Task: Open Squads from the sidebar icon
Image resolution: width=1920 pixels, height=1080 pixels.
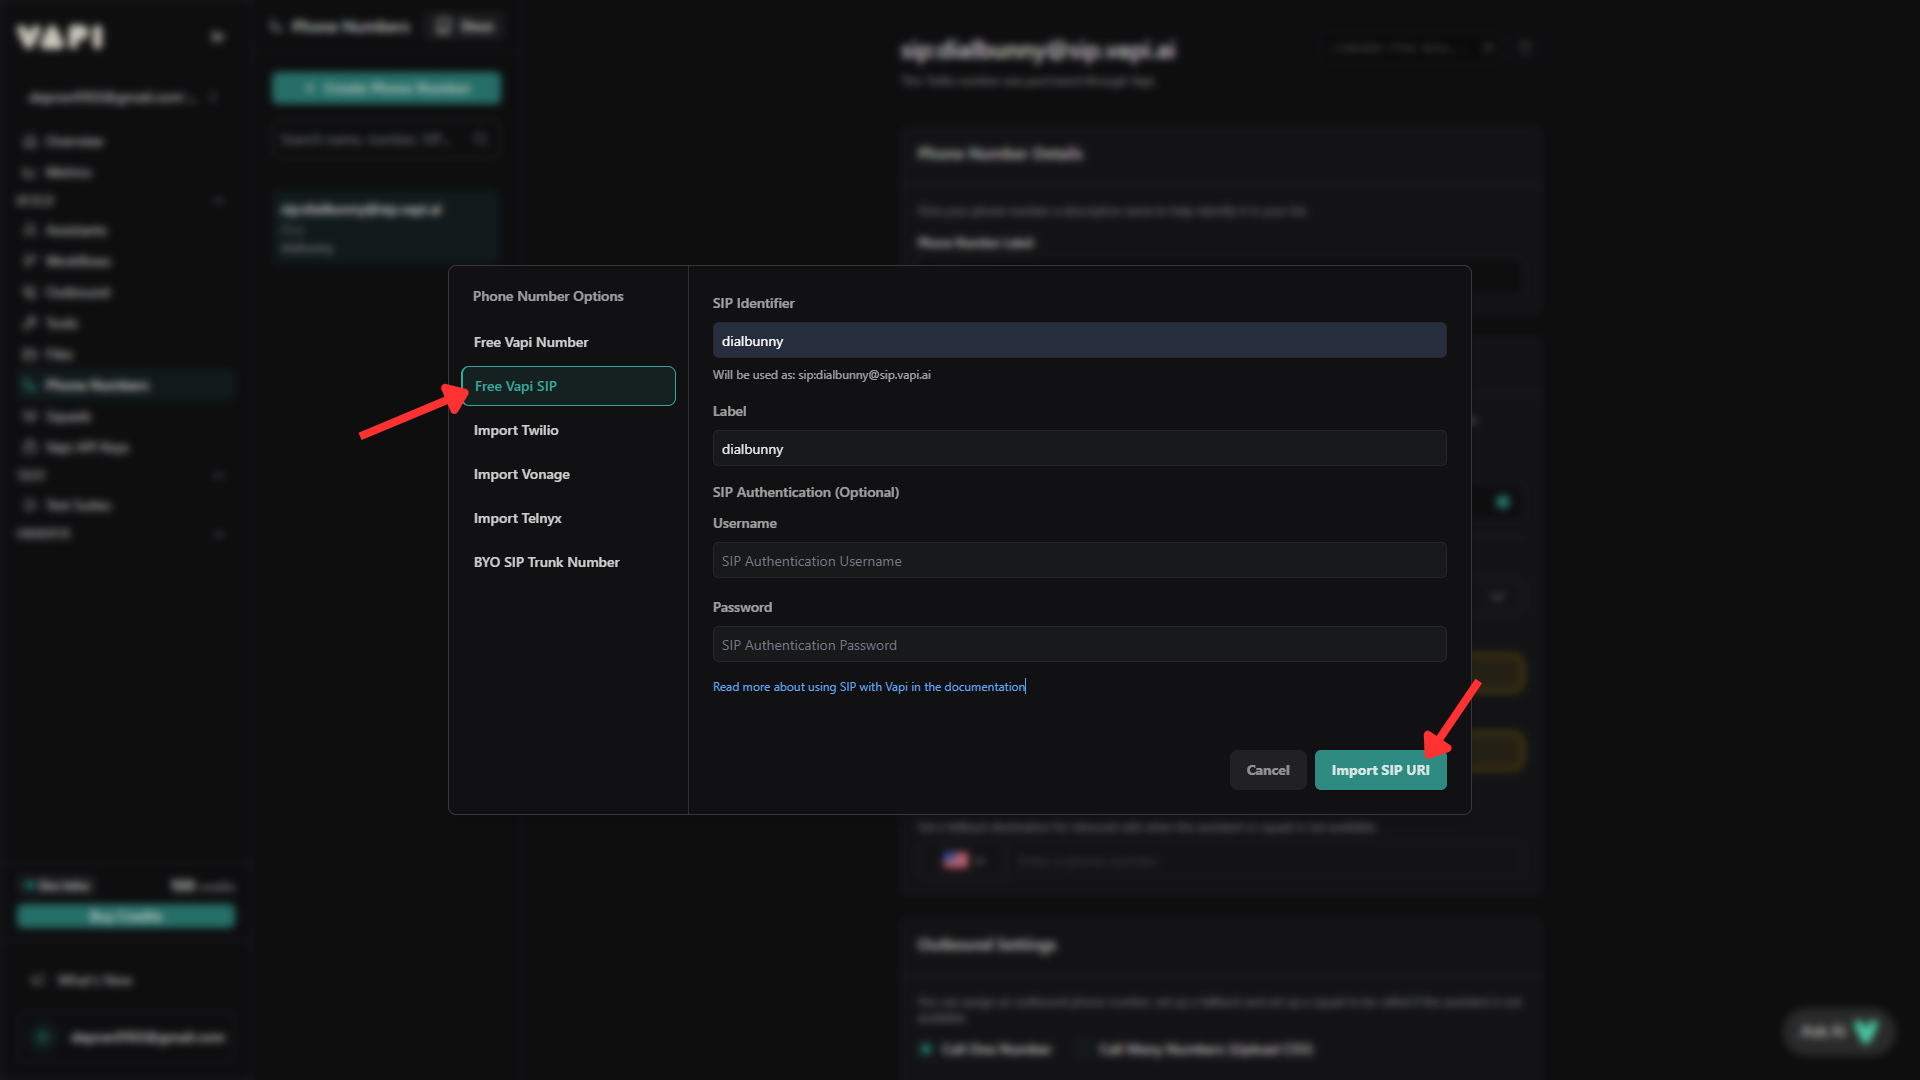Action: tap(29, 416)
